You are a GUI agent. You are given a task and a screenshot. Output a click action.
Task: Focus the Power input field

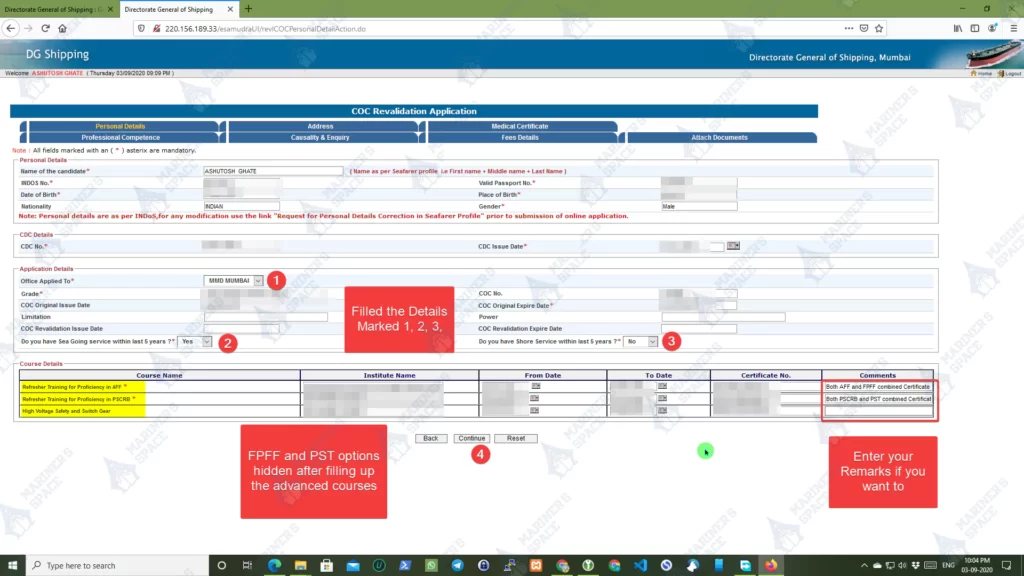[x=723, y=317]
